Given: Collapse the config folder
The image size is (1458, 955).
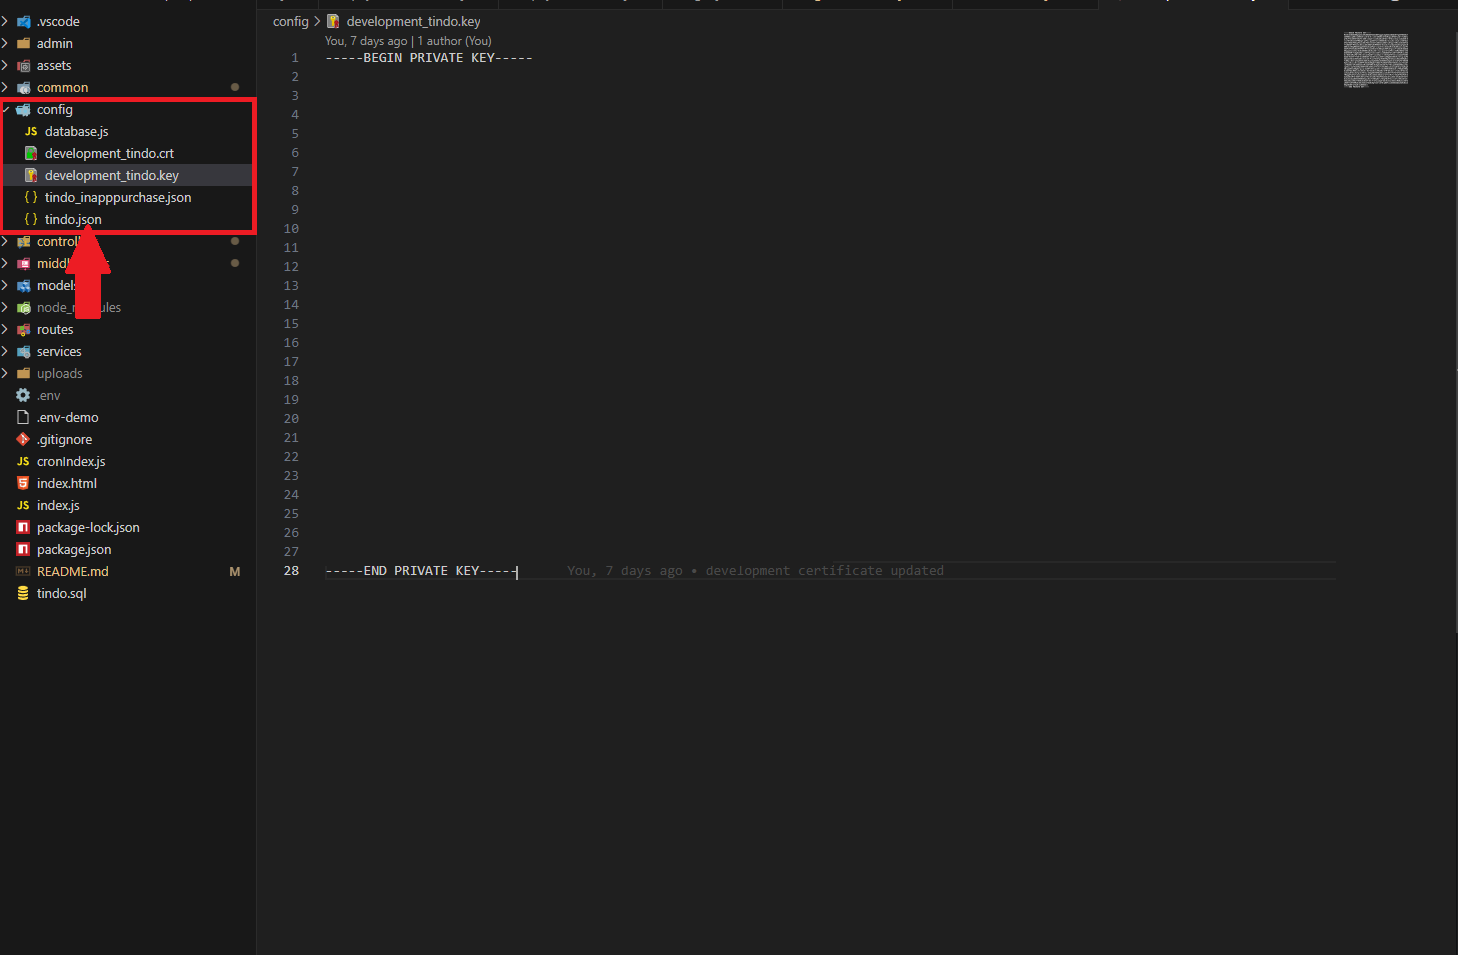Looking at the screenshot, I should click(x=54, y=110).
